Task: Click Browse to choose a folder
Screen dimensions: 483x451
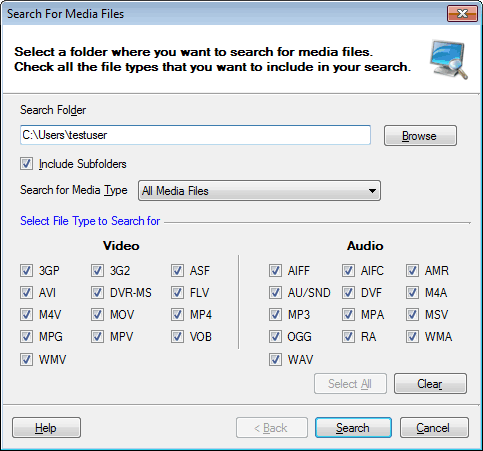Action: [x=420, y=136]
